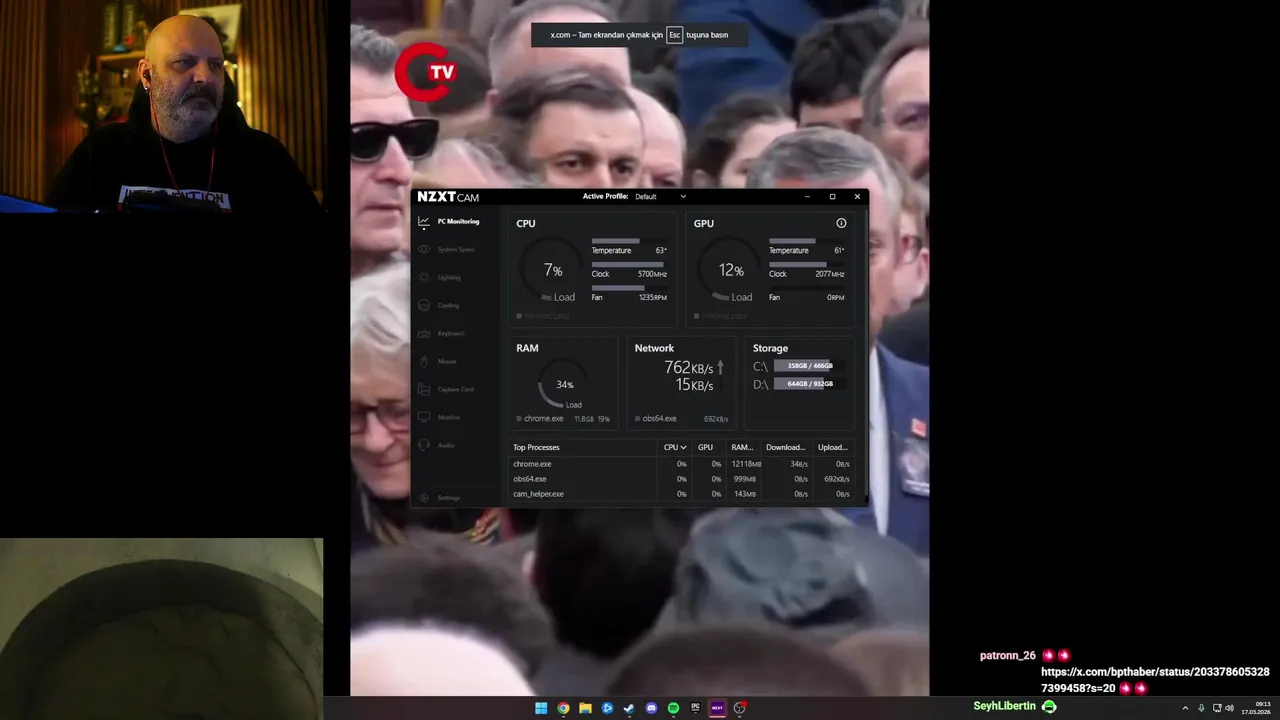Click the Network 15 KB/s download value
1280x720 pixels.
(694, 385)
